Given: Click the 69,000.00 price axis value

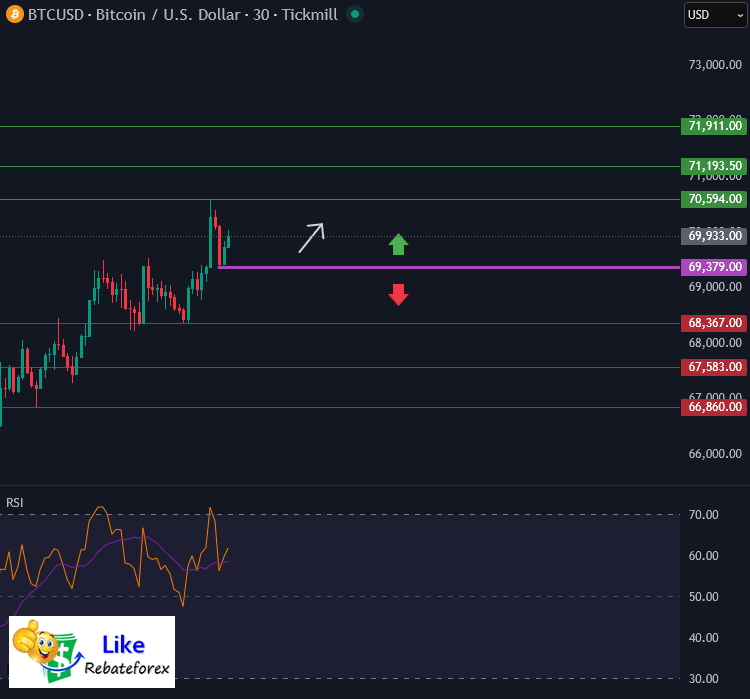Looking at the screenshot, I should [715, 287].
